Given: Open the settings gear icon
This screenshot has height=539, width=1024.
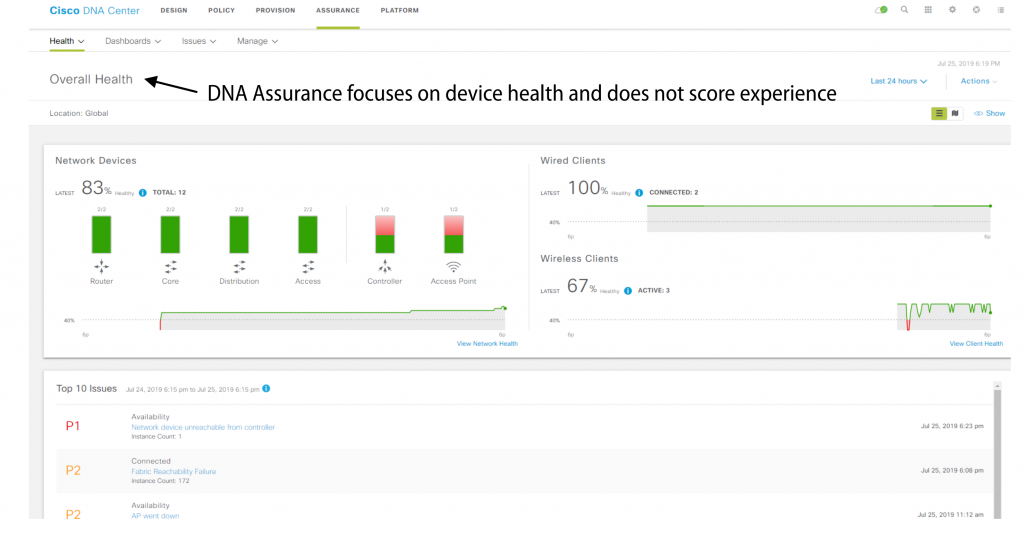Looking at the screenshot, I should 952,10.
